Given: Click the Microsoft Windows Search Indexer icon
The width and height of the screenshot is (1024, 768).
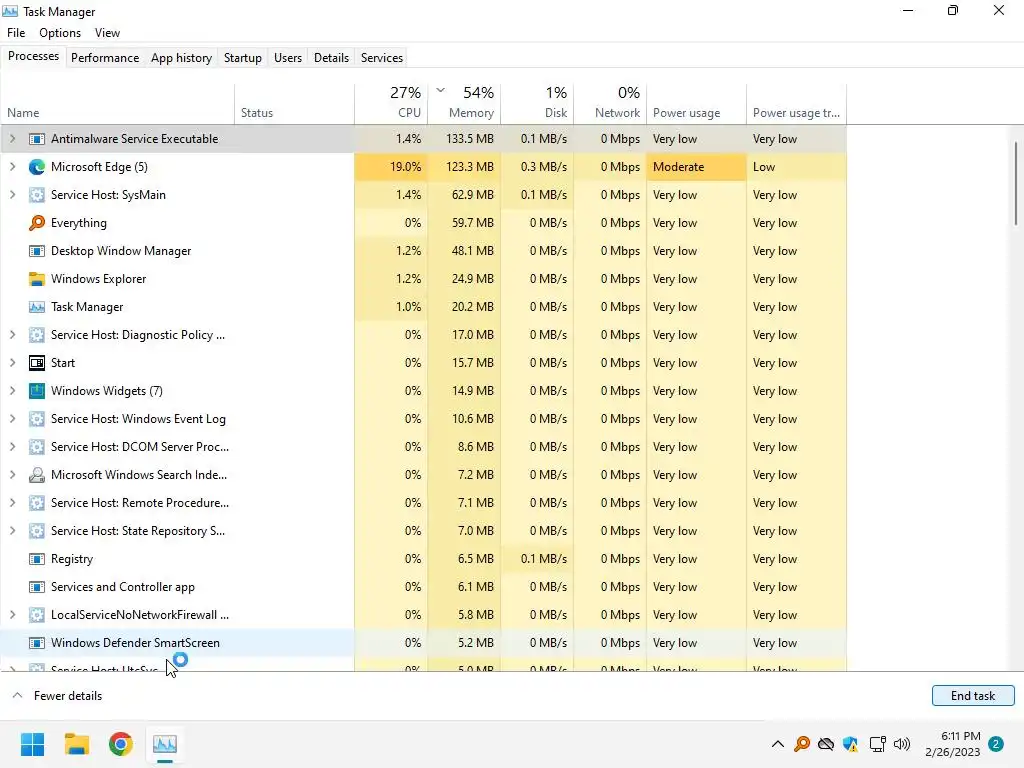Looking at the screenshot, I should pos(37,475).
